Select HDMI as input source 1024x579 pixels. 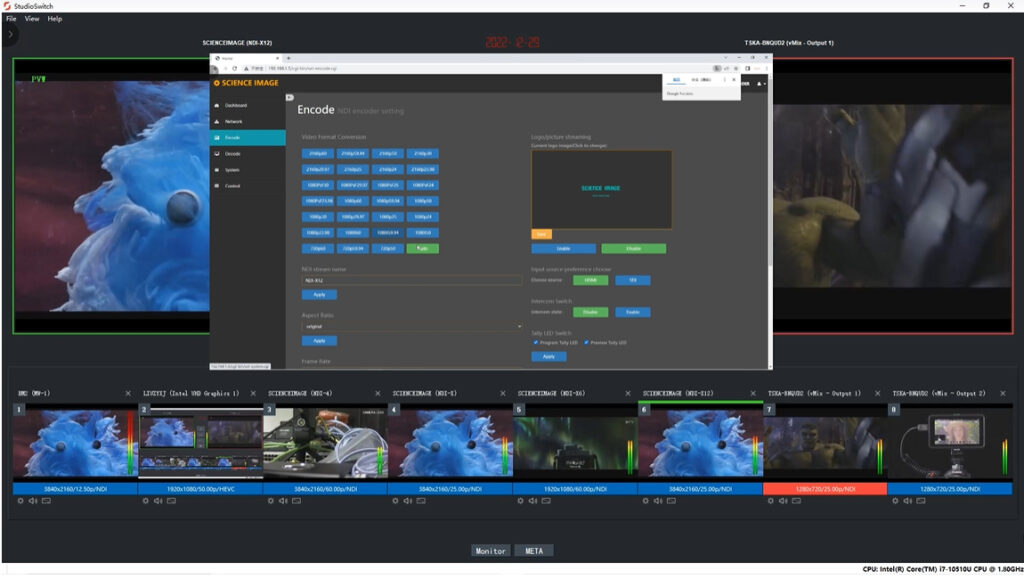[590, 280]
